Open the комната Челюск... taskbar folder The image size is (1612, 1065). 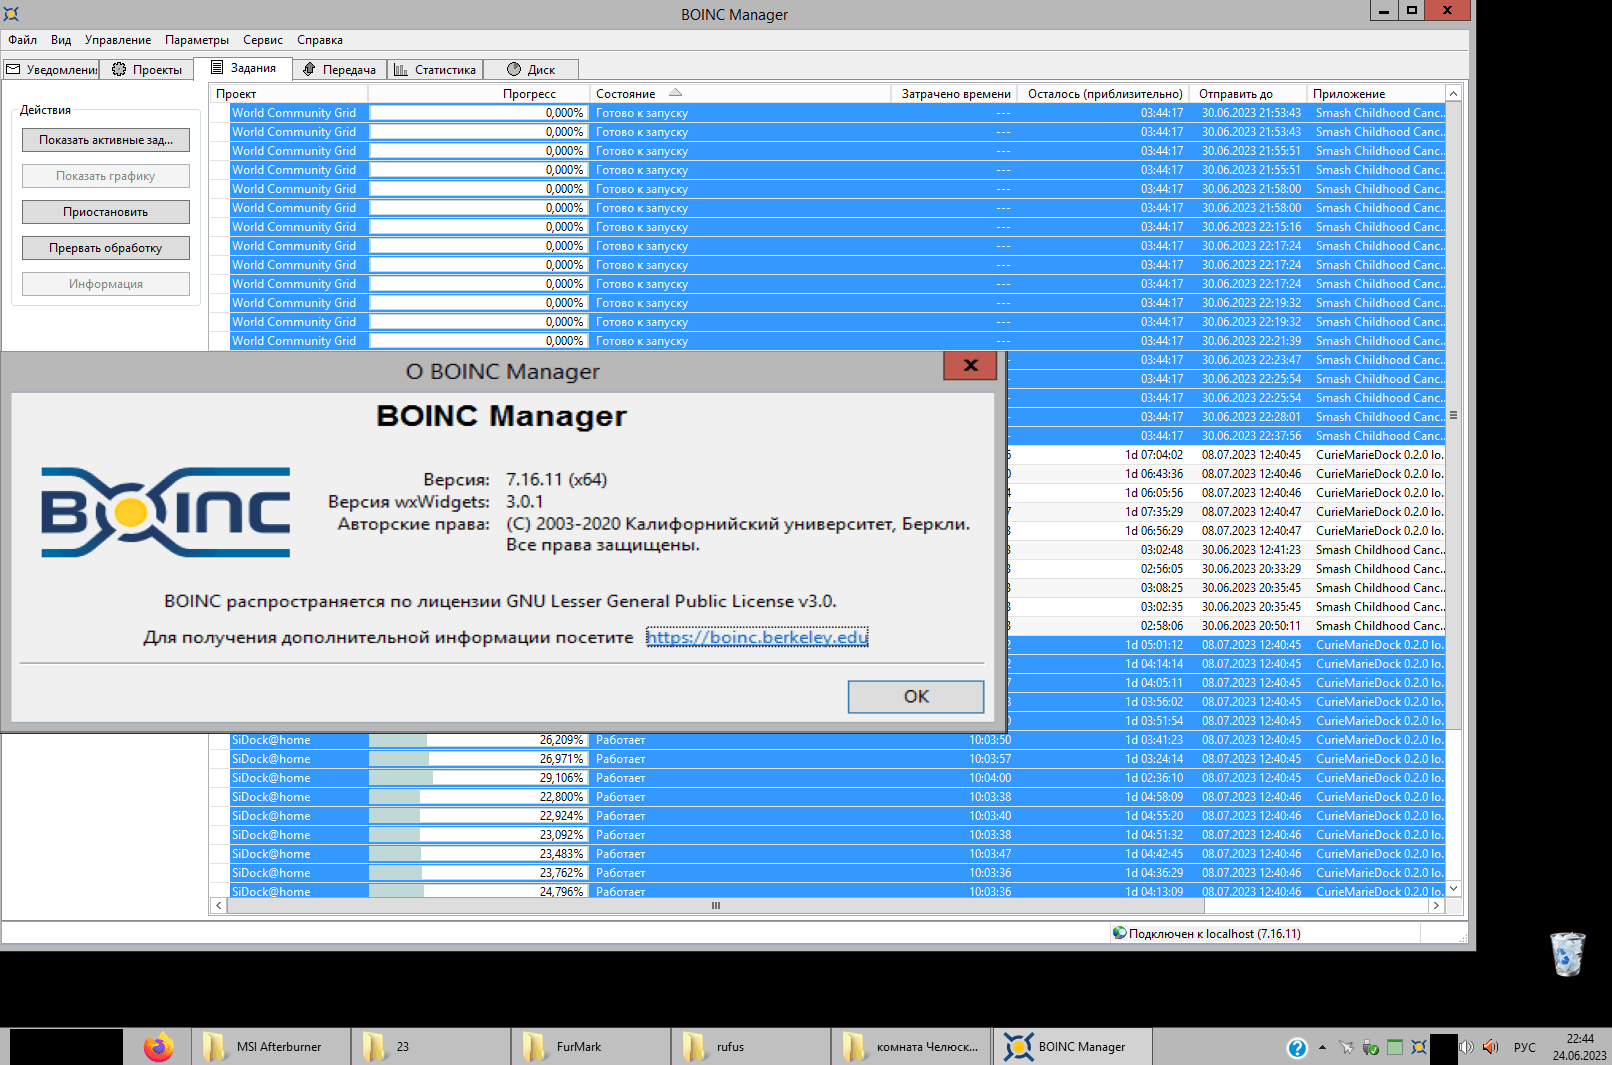point(911,1047)
